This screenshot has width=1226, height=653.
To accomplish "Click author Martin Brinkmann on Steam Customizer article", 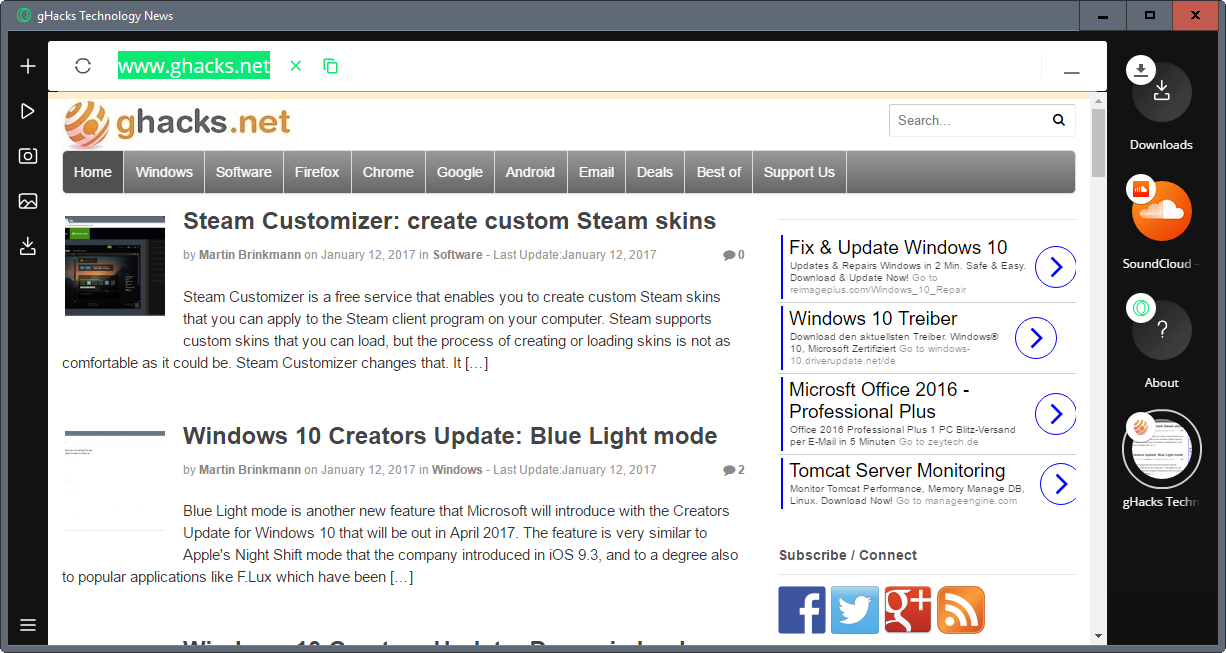I will [x=250, y=255].
